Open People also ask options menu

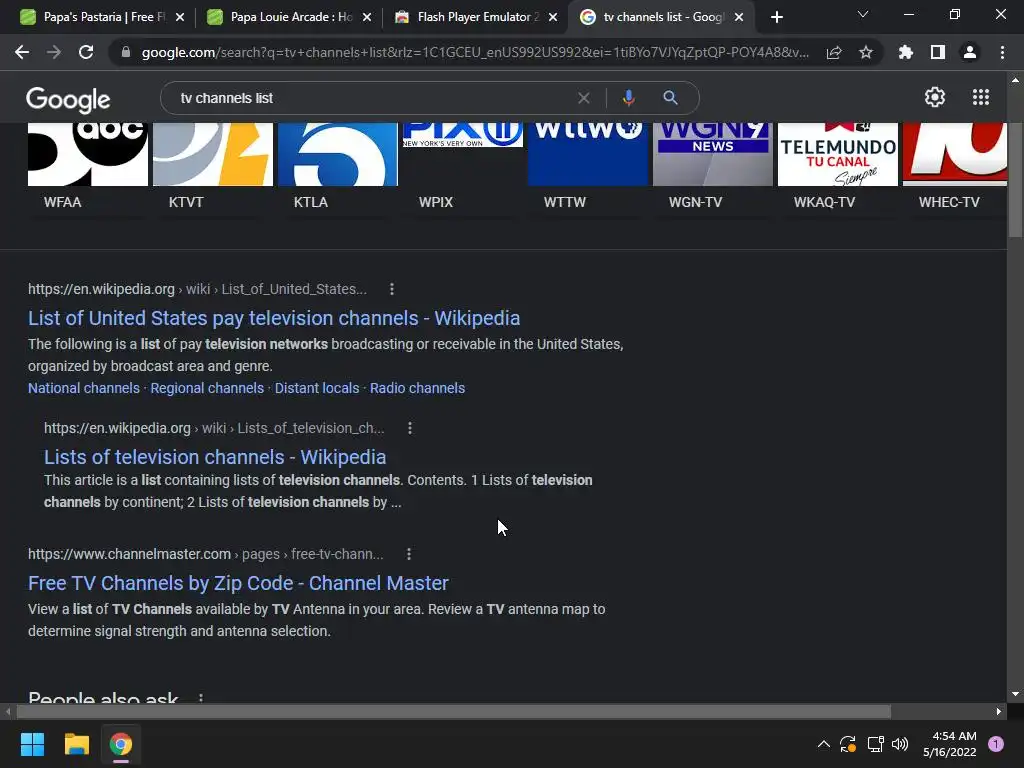200,698
